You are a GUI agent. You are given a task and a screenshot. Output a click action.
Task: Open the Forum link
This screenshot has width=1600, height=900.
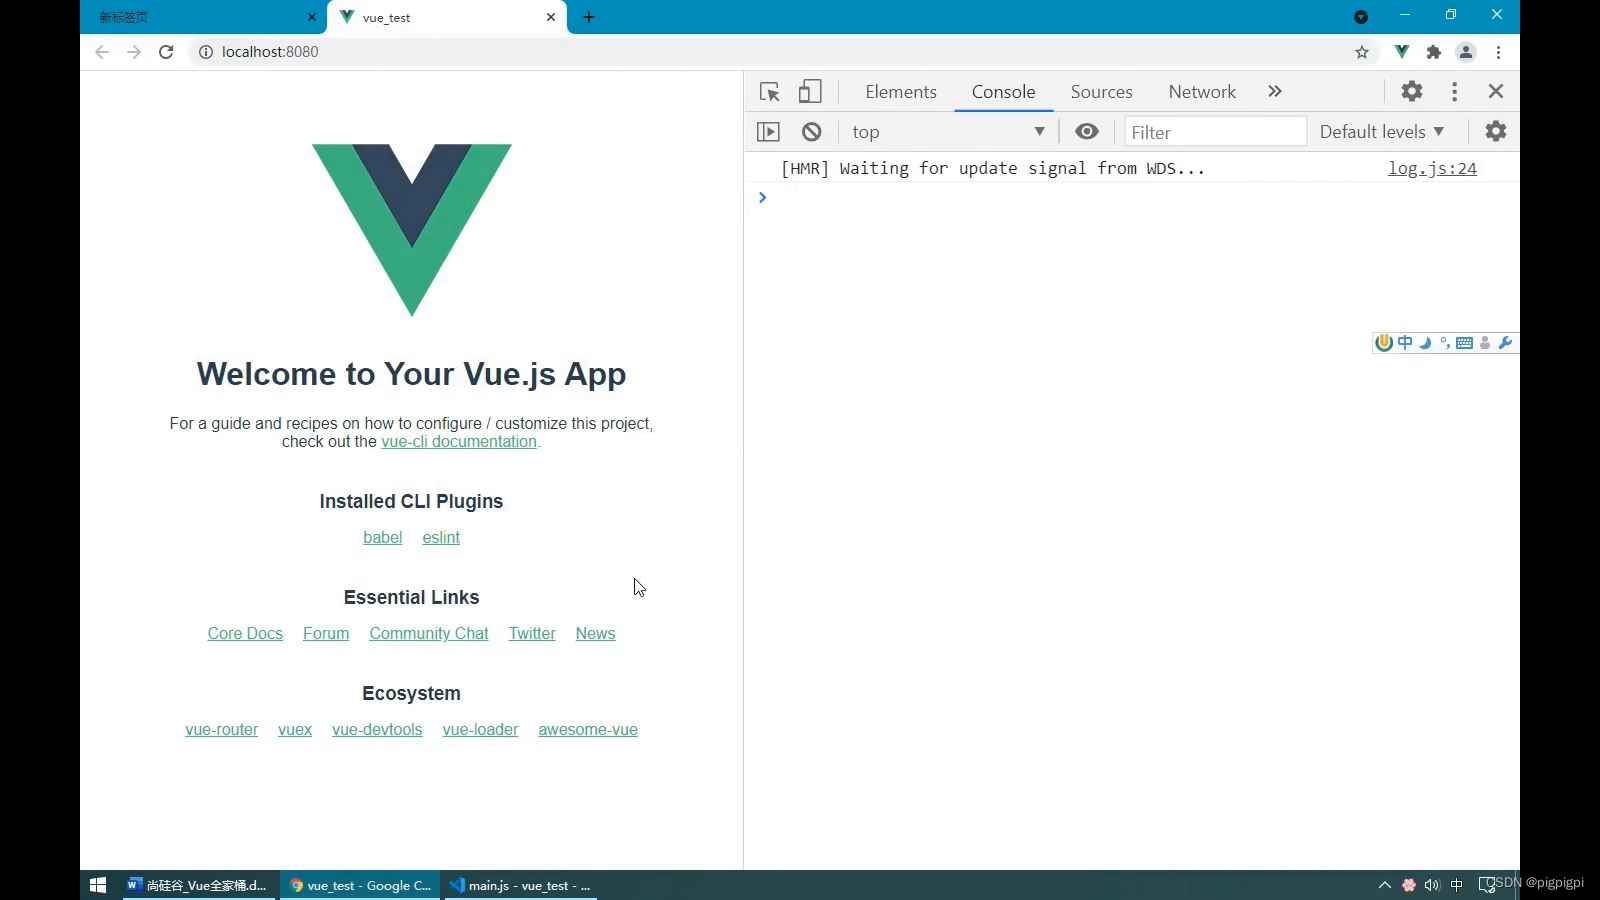326,634
